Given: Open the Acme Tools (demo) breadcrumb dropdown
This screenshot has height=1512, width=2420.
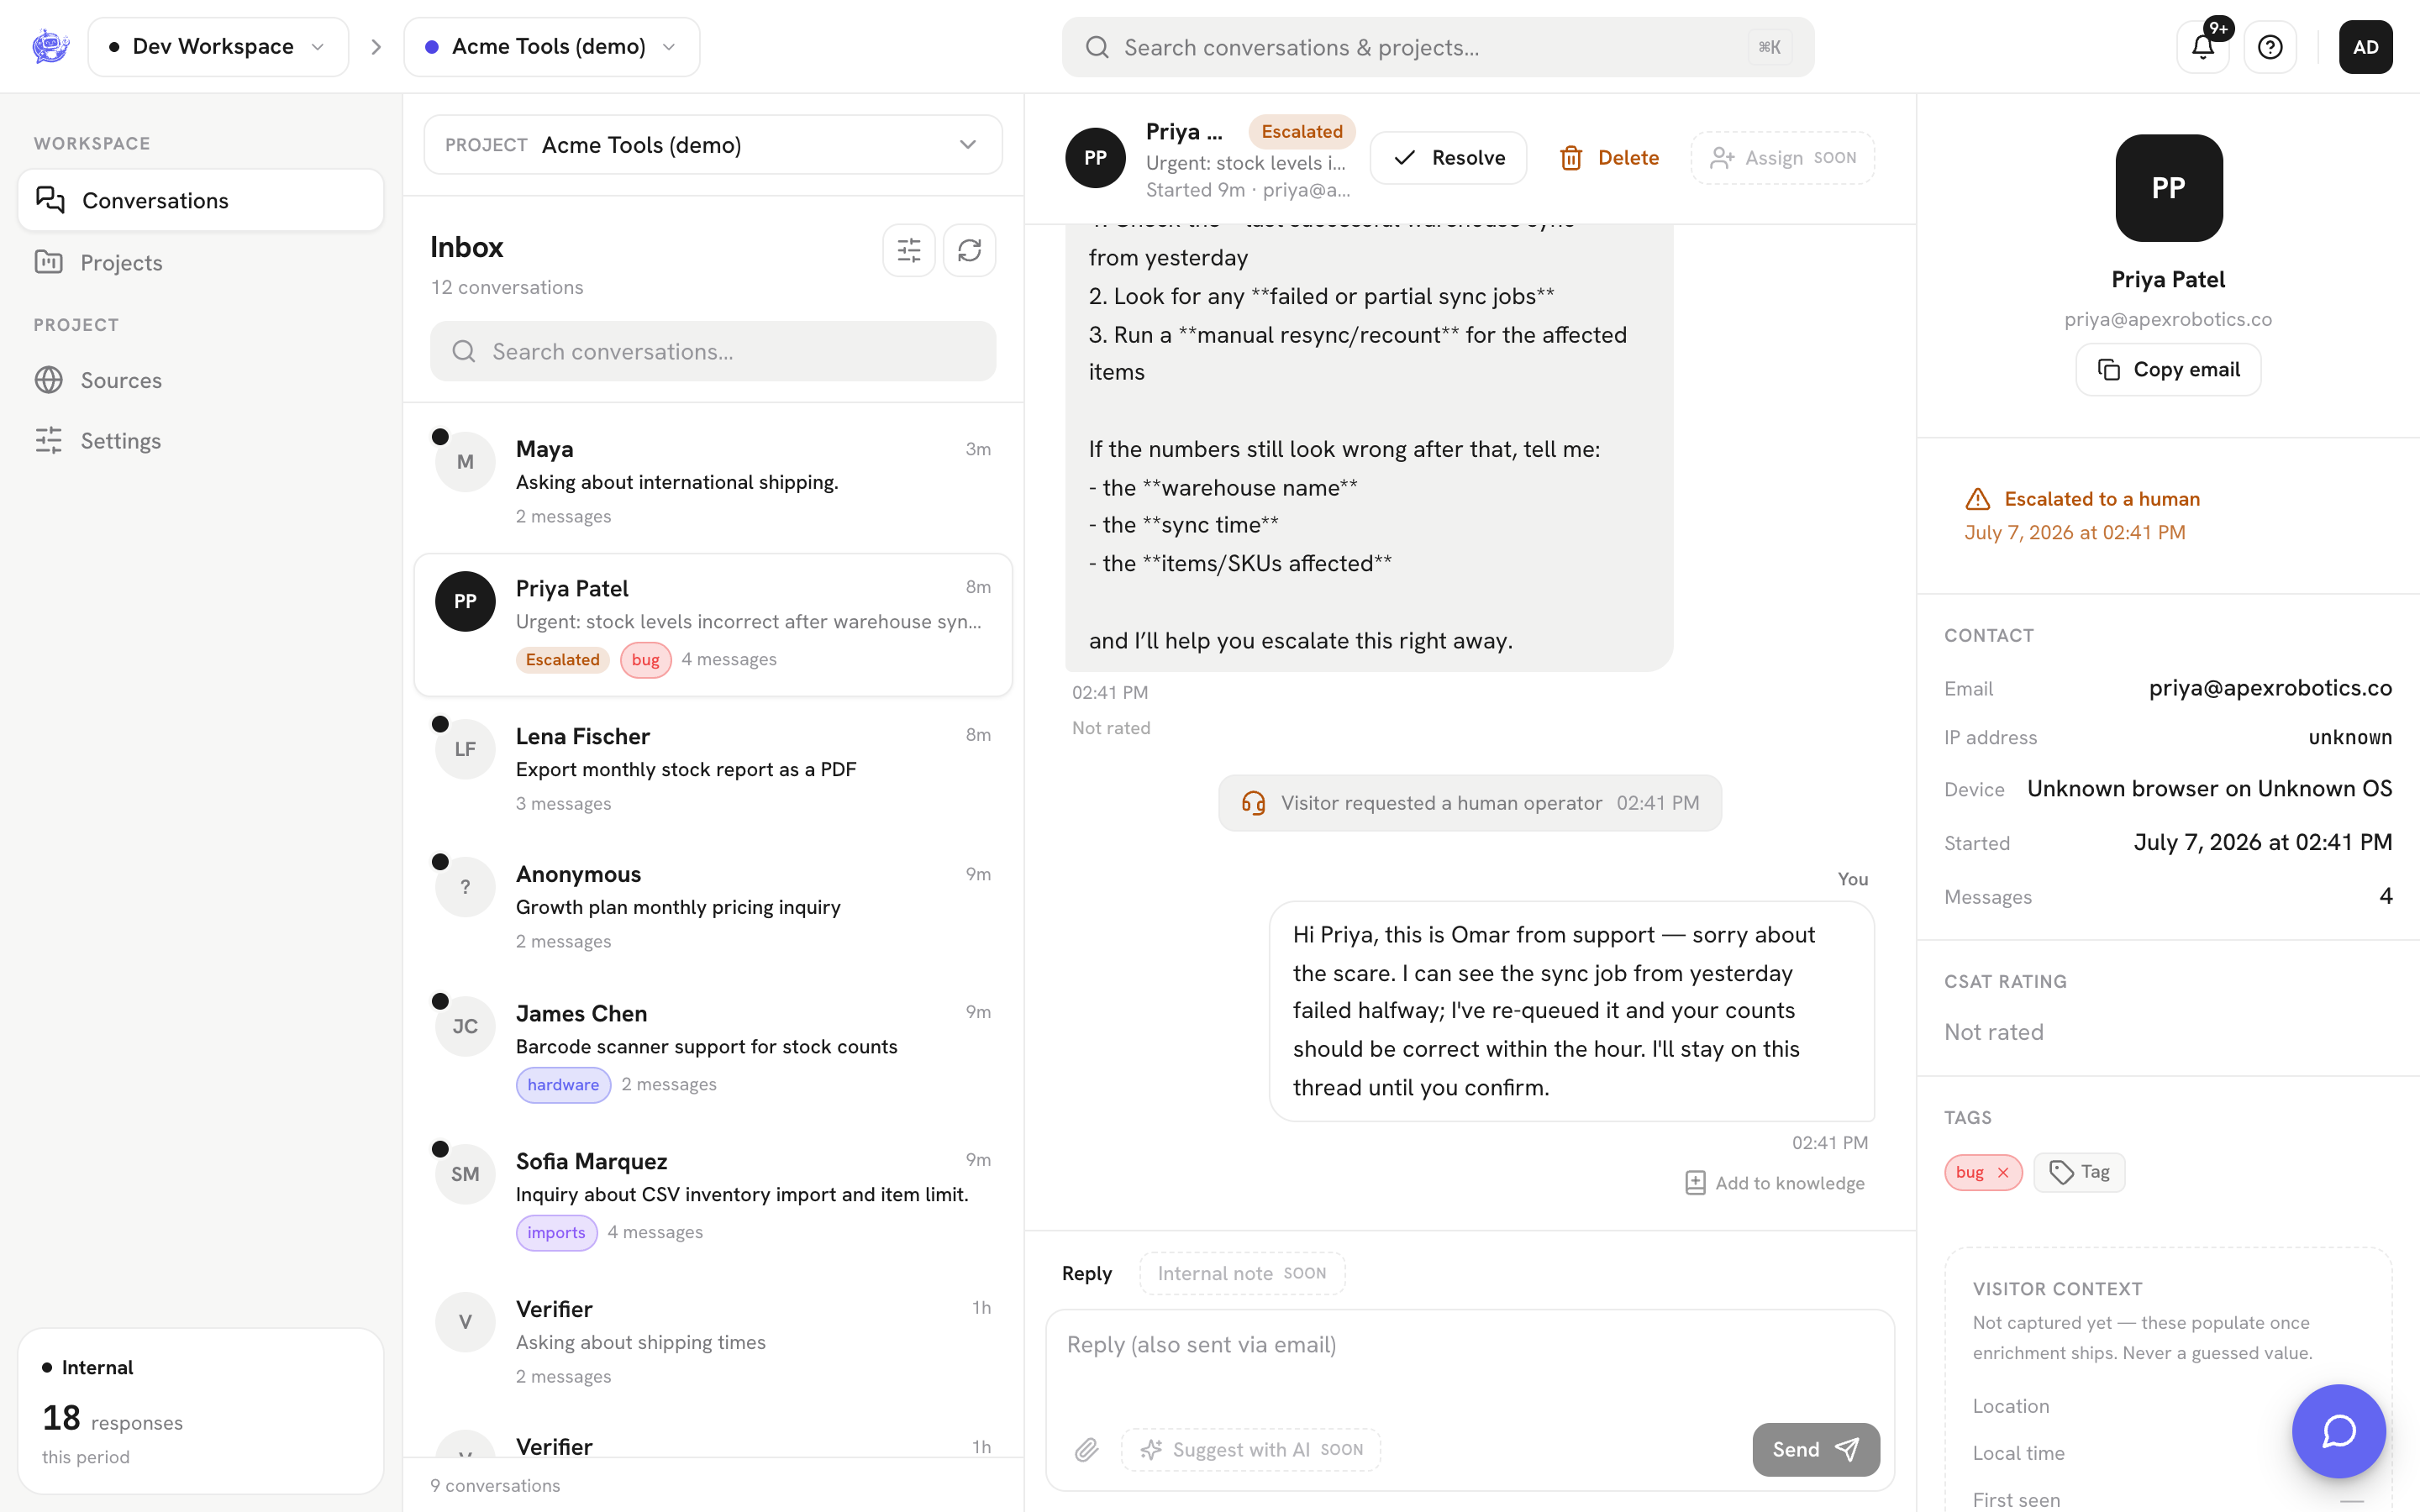Looking at the screenshot, I should 552,47.
